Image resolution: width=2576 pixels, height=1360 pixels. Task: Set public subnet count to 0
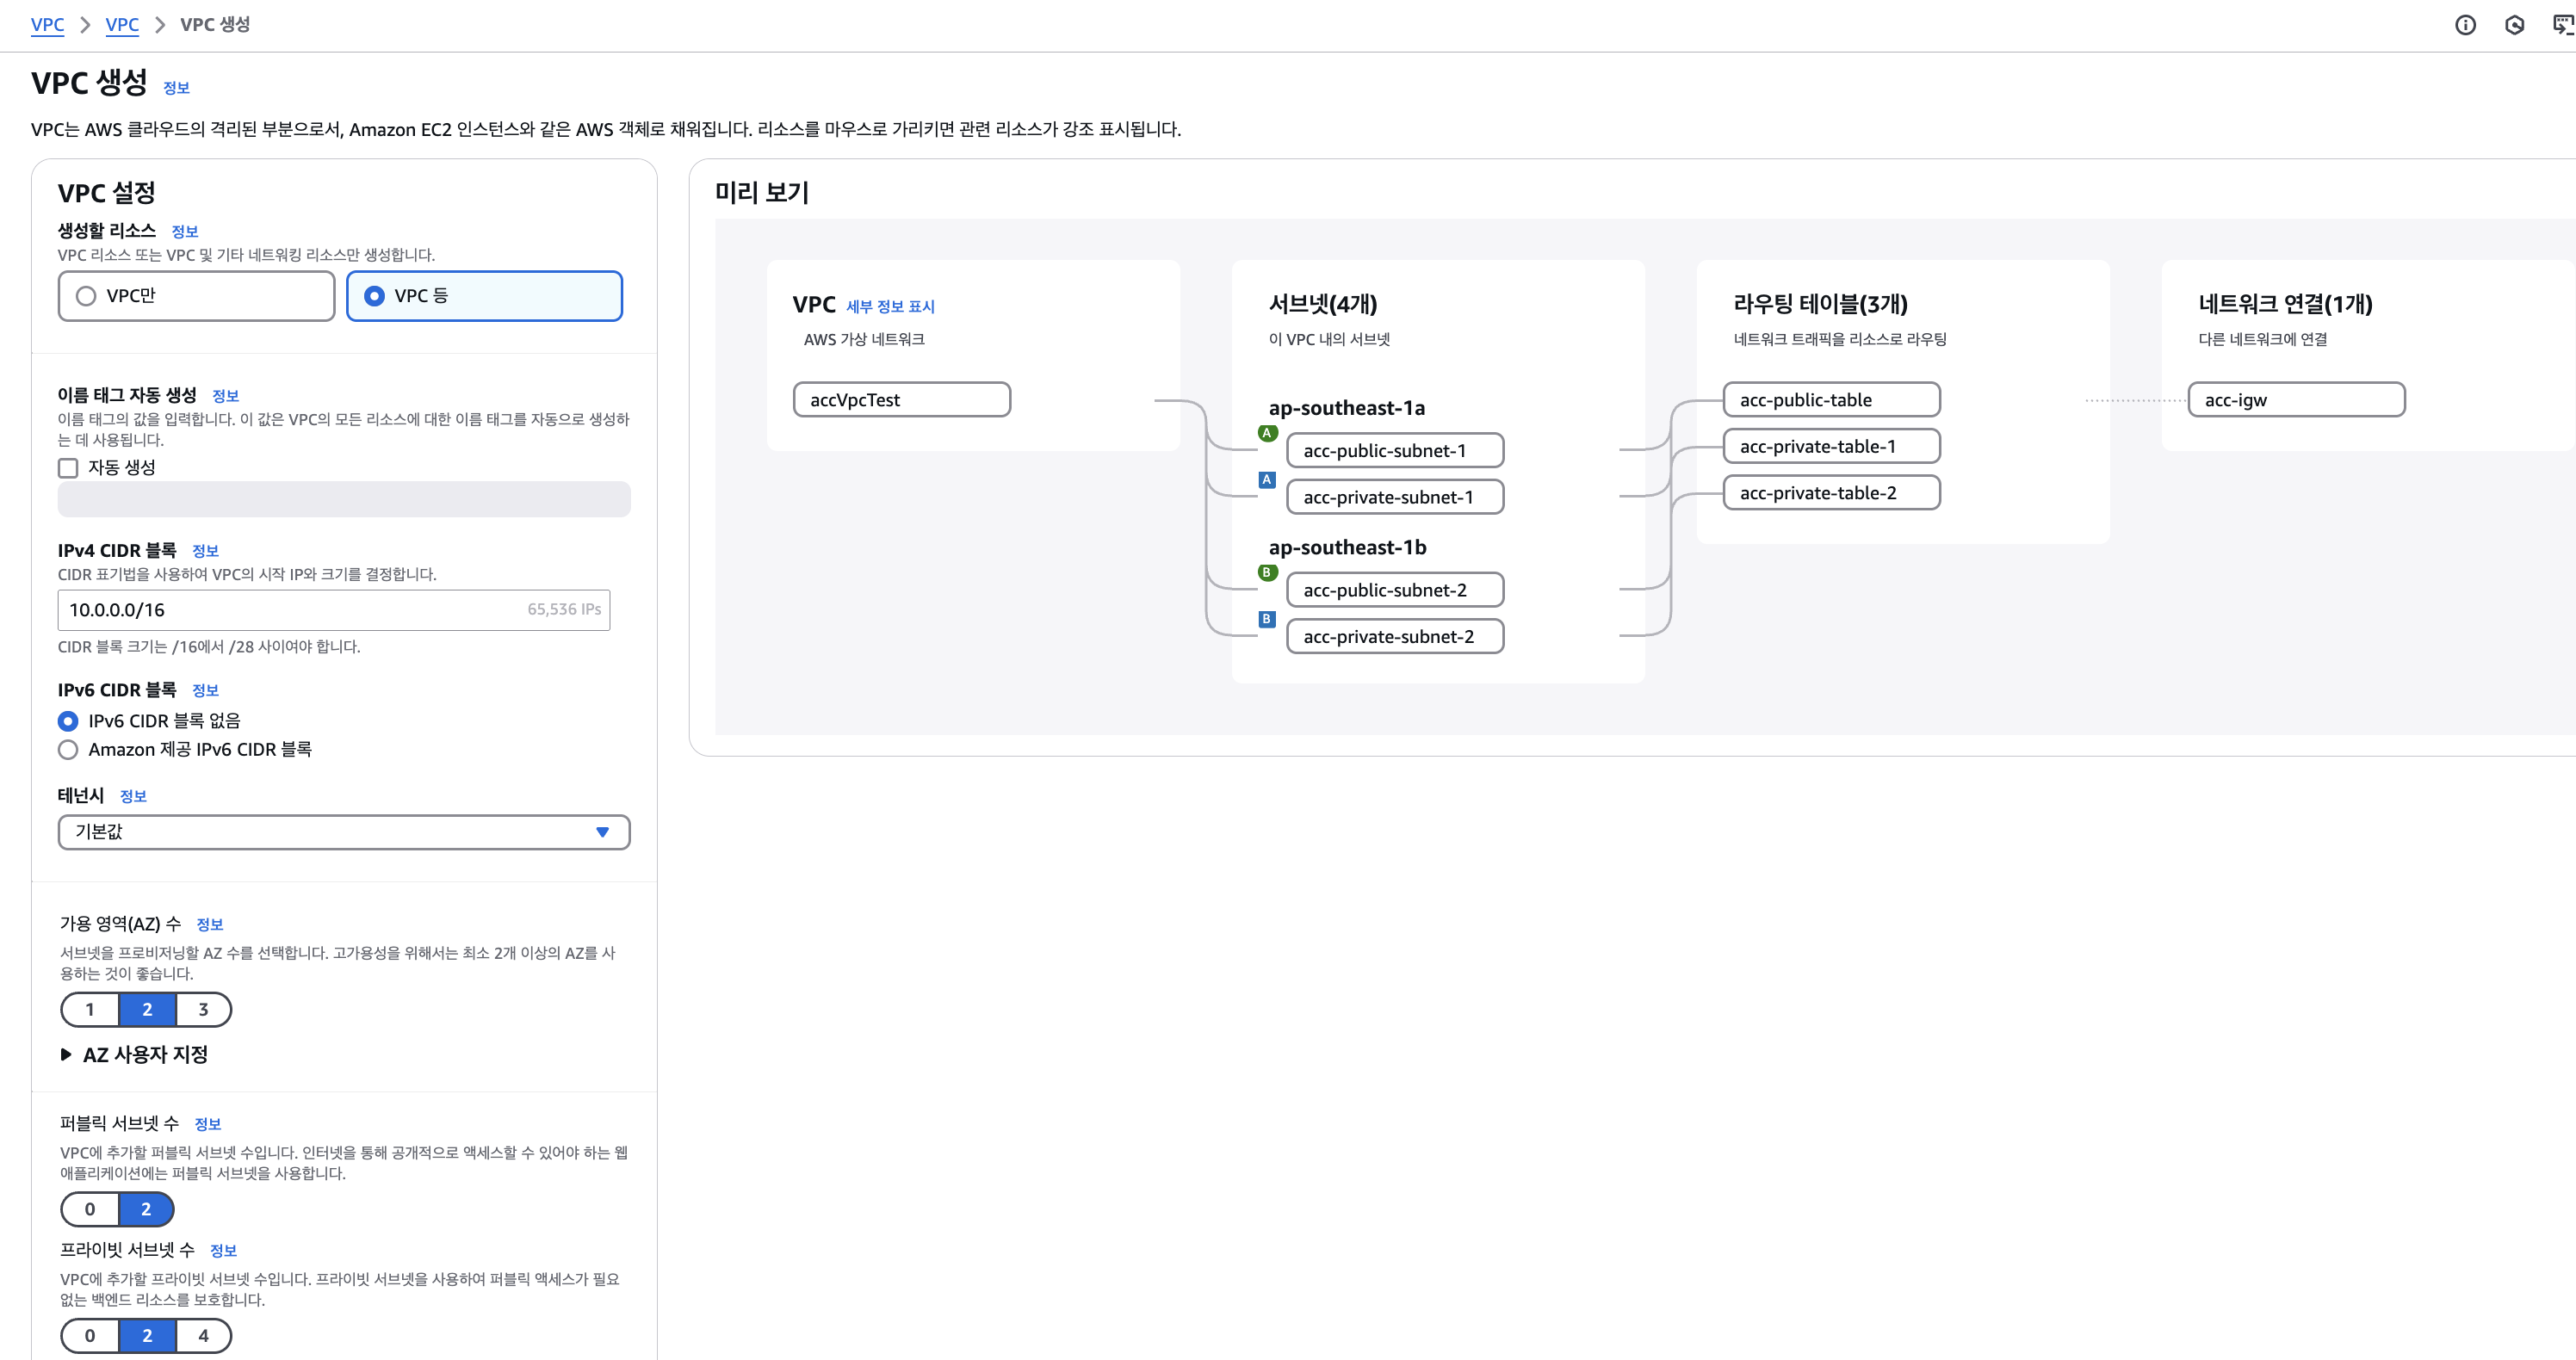pyautogui.click(x=90, y=1210)
